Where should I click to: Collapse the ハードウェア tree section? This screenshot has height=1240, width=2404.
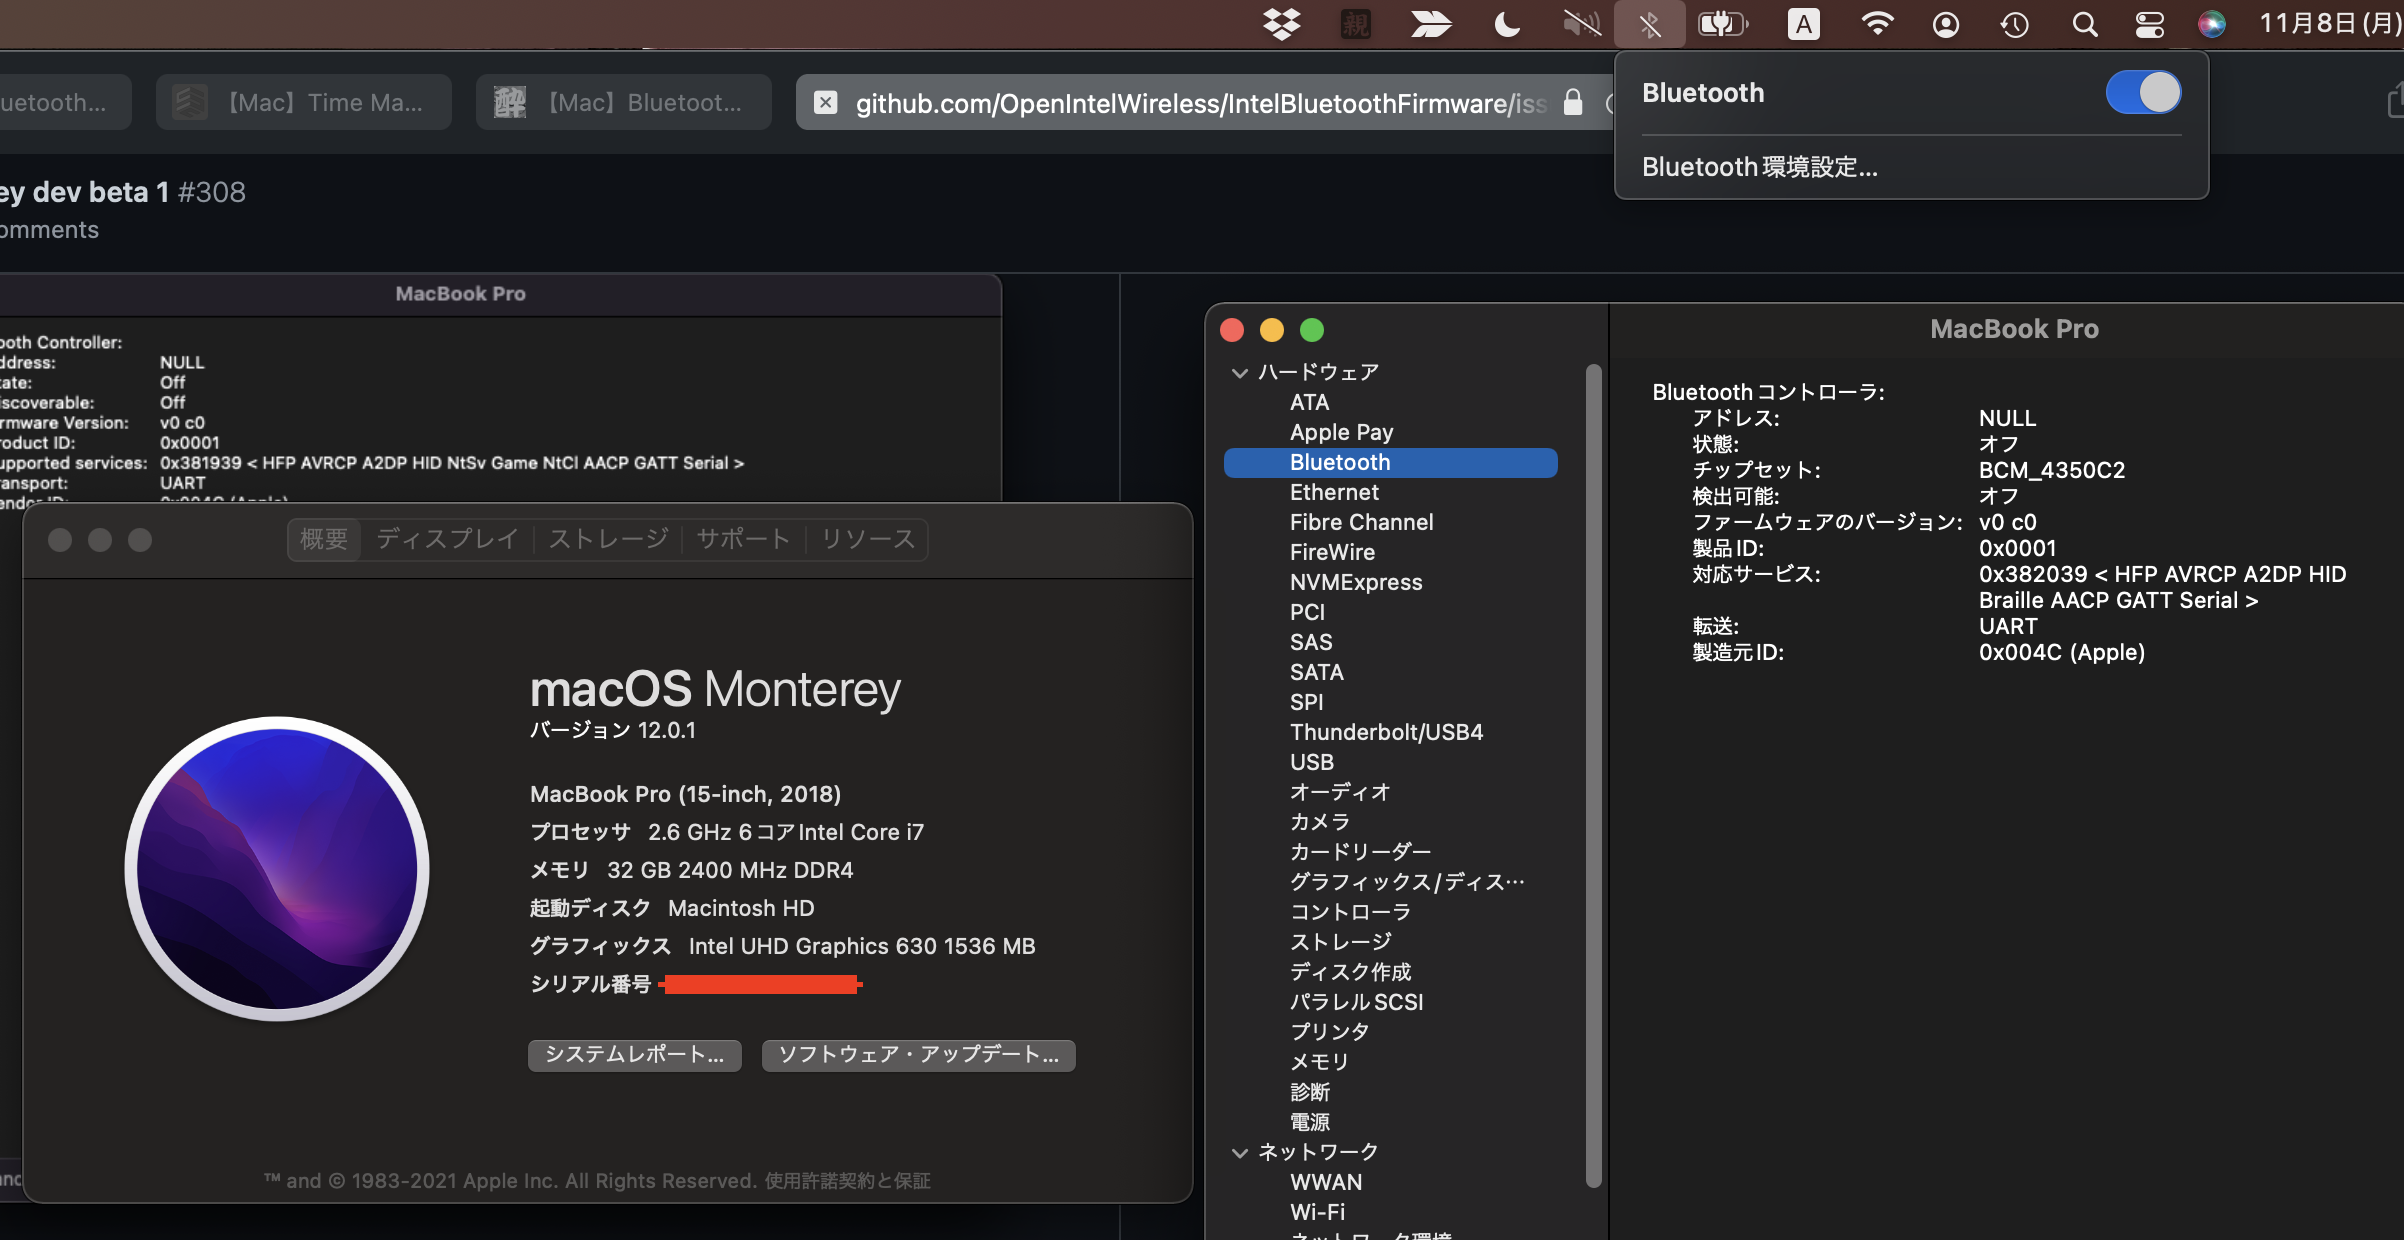tap(1240, 371)
